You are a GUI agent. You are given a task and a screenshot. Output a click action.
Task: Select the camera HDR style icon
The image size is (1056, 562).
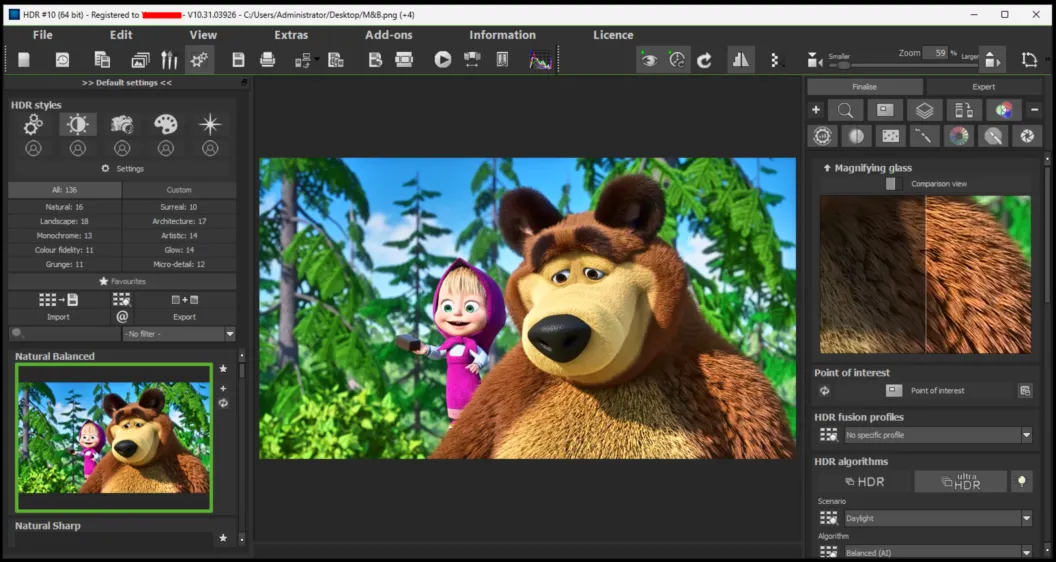(x=122, y=124)
